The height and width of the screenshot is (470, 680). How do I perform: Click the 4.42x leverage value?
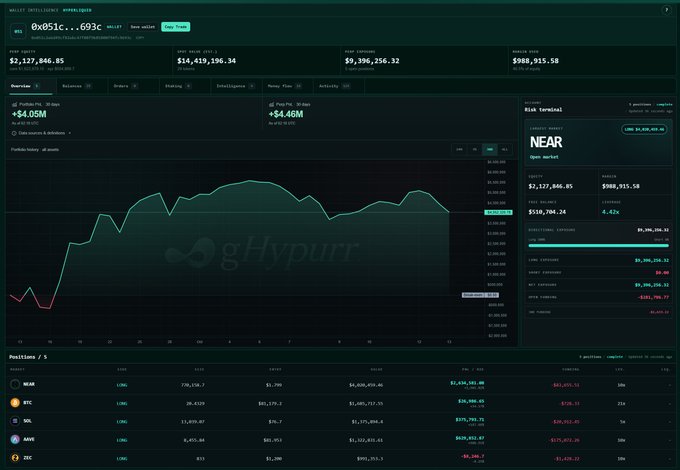[611, 212]
